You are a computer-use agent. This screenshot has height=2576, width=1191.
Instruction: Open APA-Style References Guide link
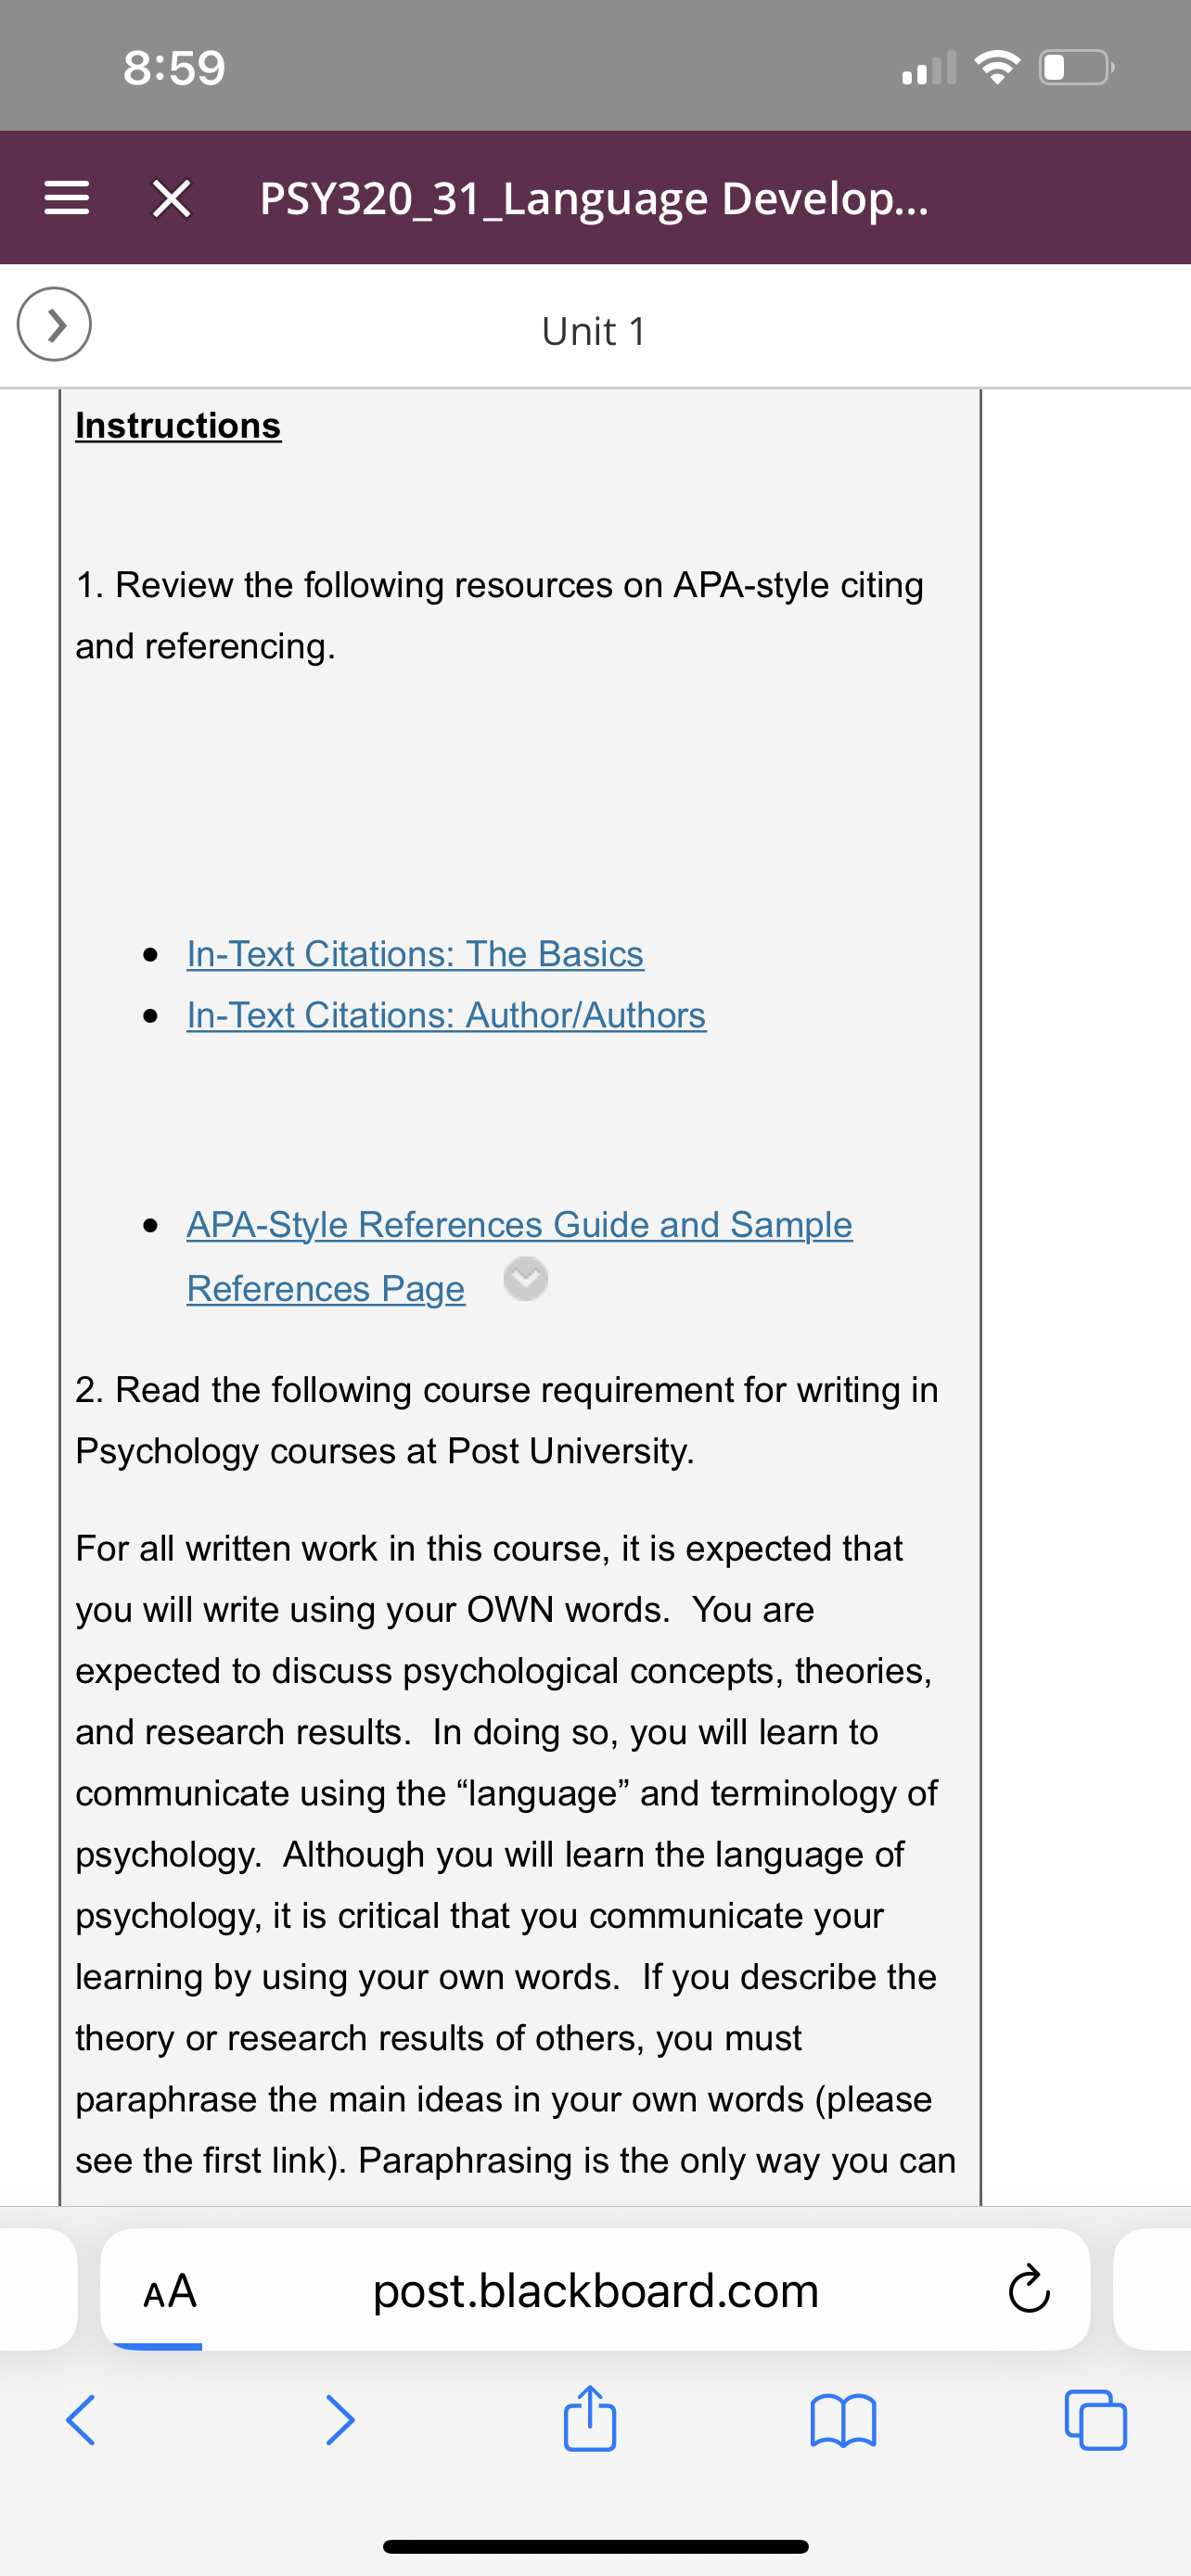tap(519, 1256)
